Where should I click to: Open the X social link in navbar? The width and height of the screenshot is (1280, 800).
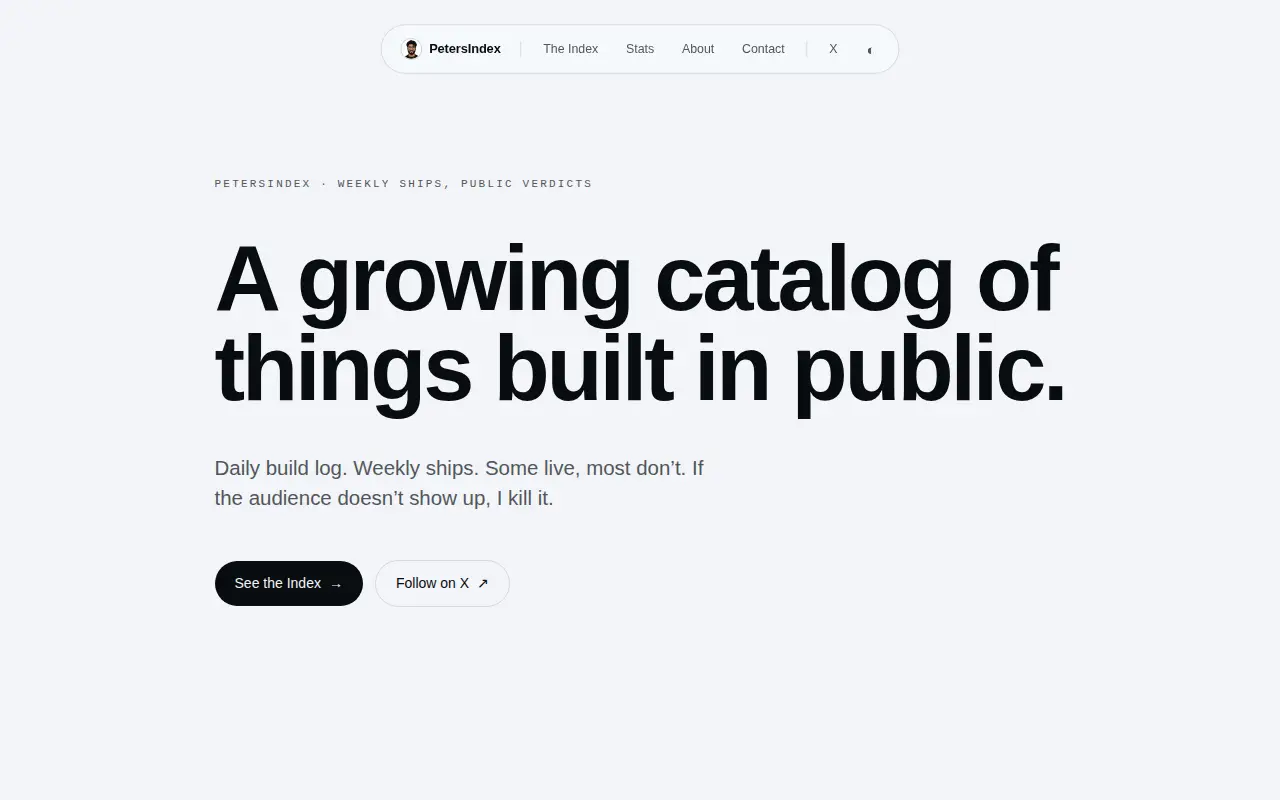coord(833,49)
